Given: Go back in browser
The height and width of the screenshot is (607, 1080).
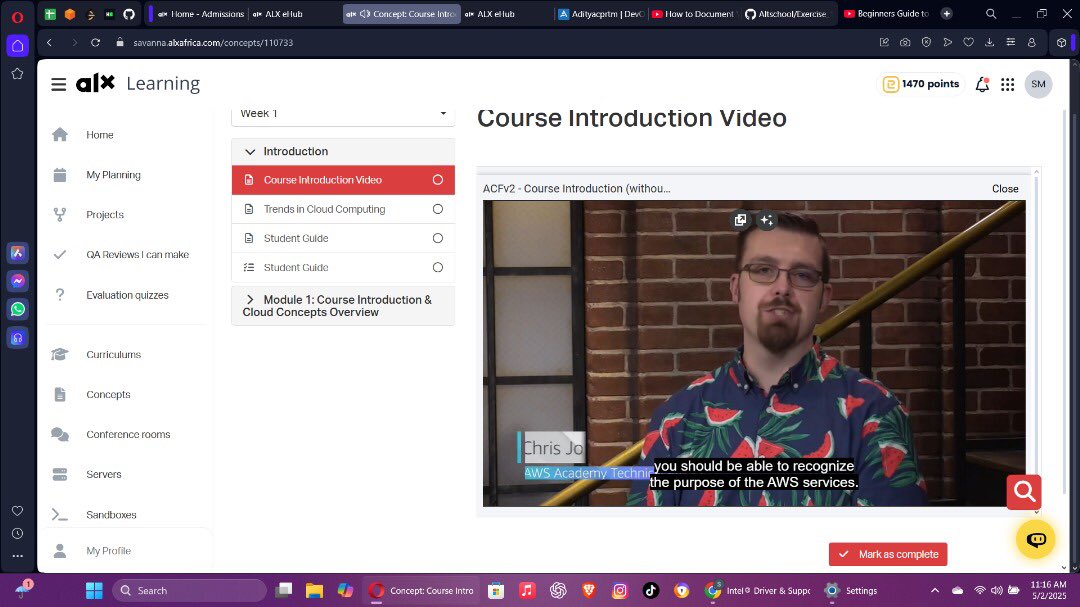Looking at the screenshot, I should click(50, 43).
